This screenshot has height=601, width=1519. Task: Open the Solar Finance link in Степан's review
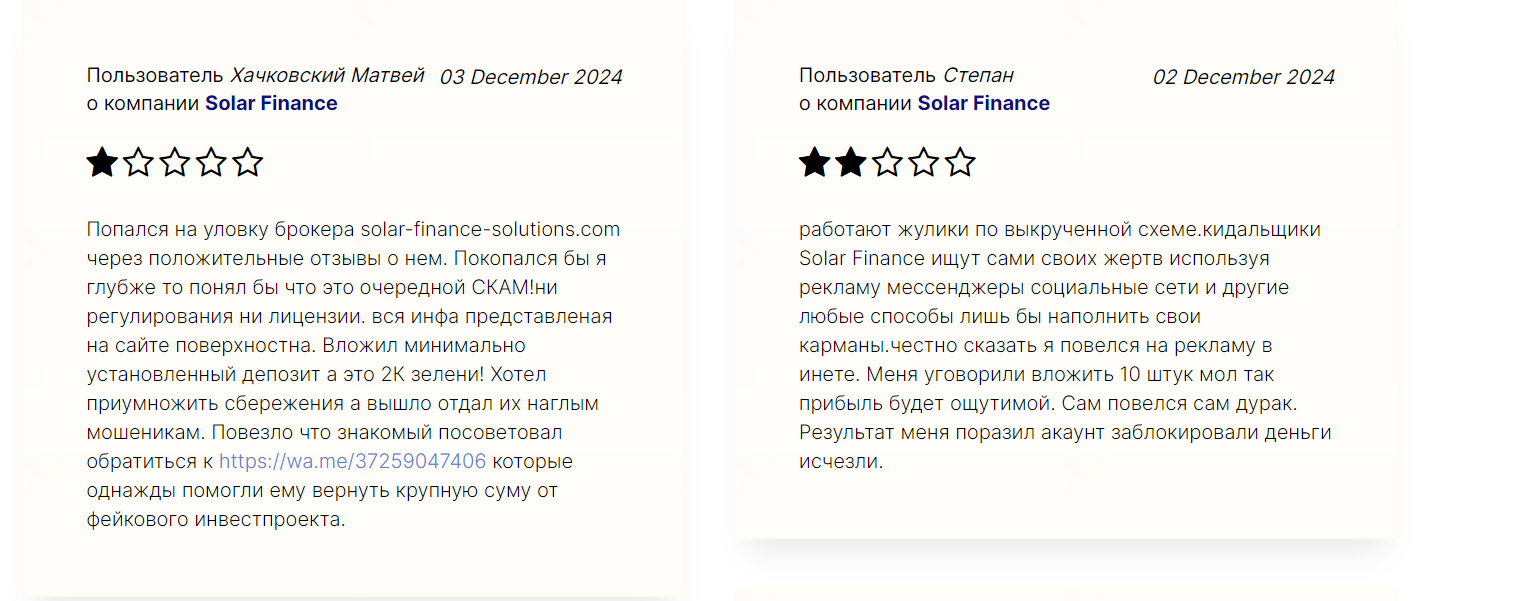pos(983,103)
